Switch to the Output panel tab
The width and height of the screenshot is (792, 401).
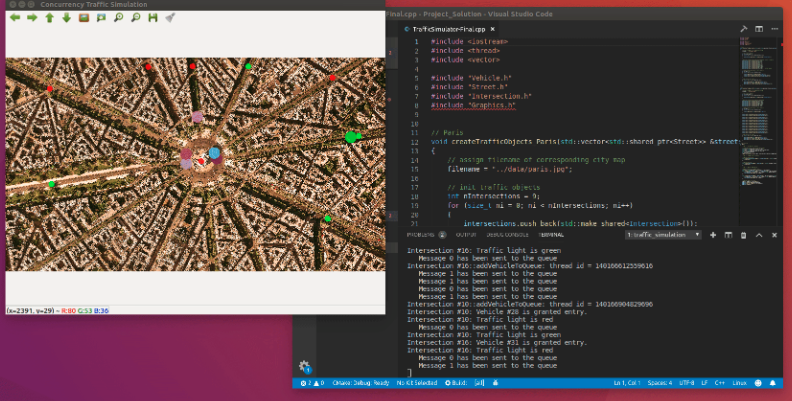(466, 235)
